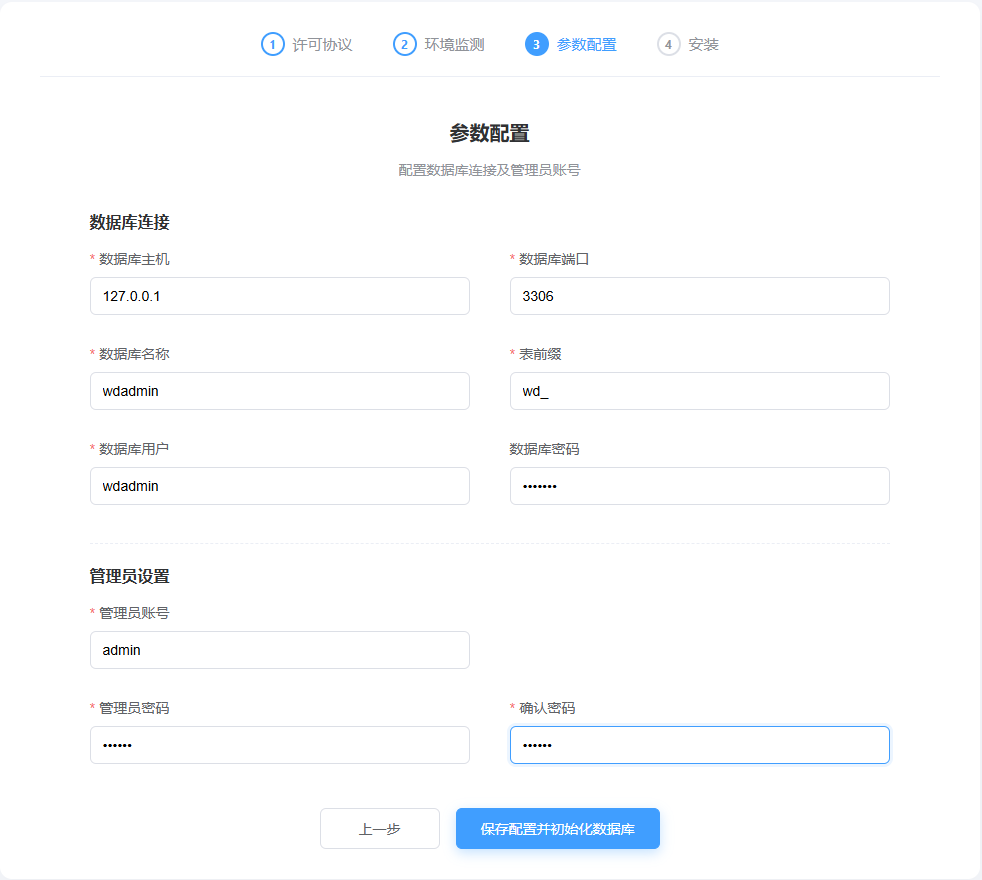Focus the 表前缀 field with wd_
The height and width of the screenshot is (880, 982).
pyautogui.click(x=700, y=391)
